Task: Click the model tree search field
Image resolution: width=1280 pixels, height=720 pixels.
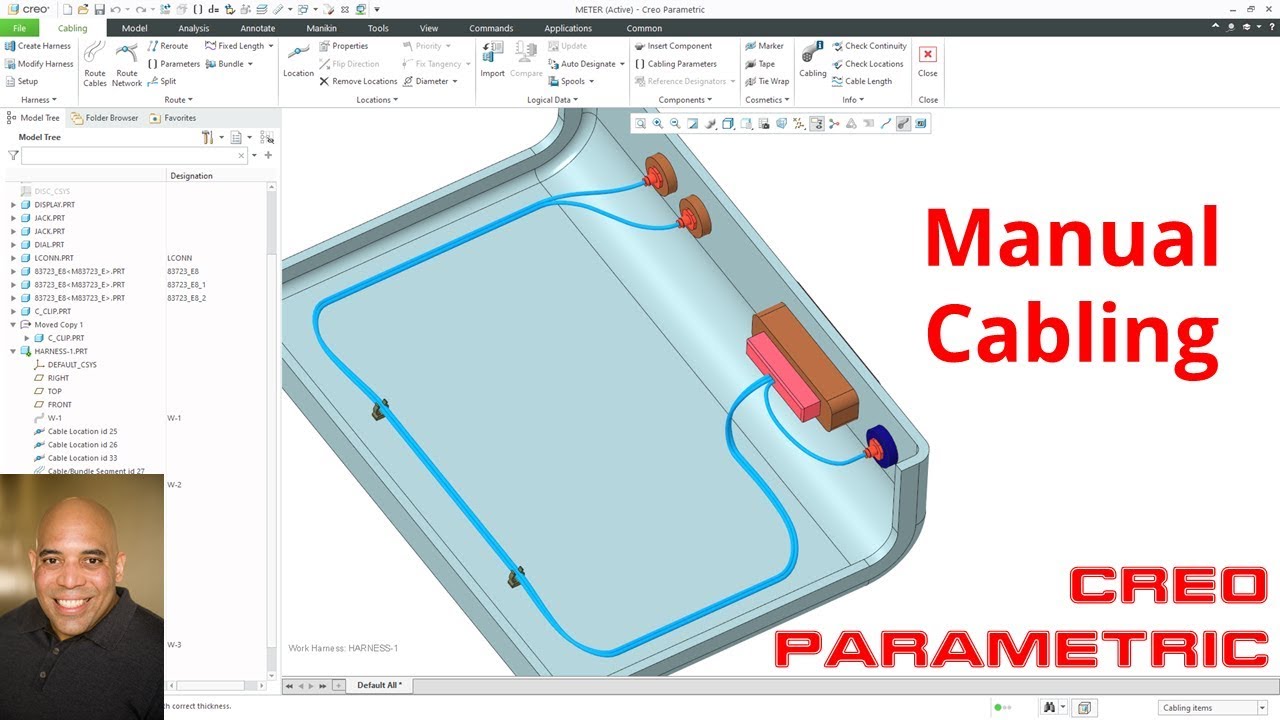Action: (134, 156)
